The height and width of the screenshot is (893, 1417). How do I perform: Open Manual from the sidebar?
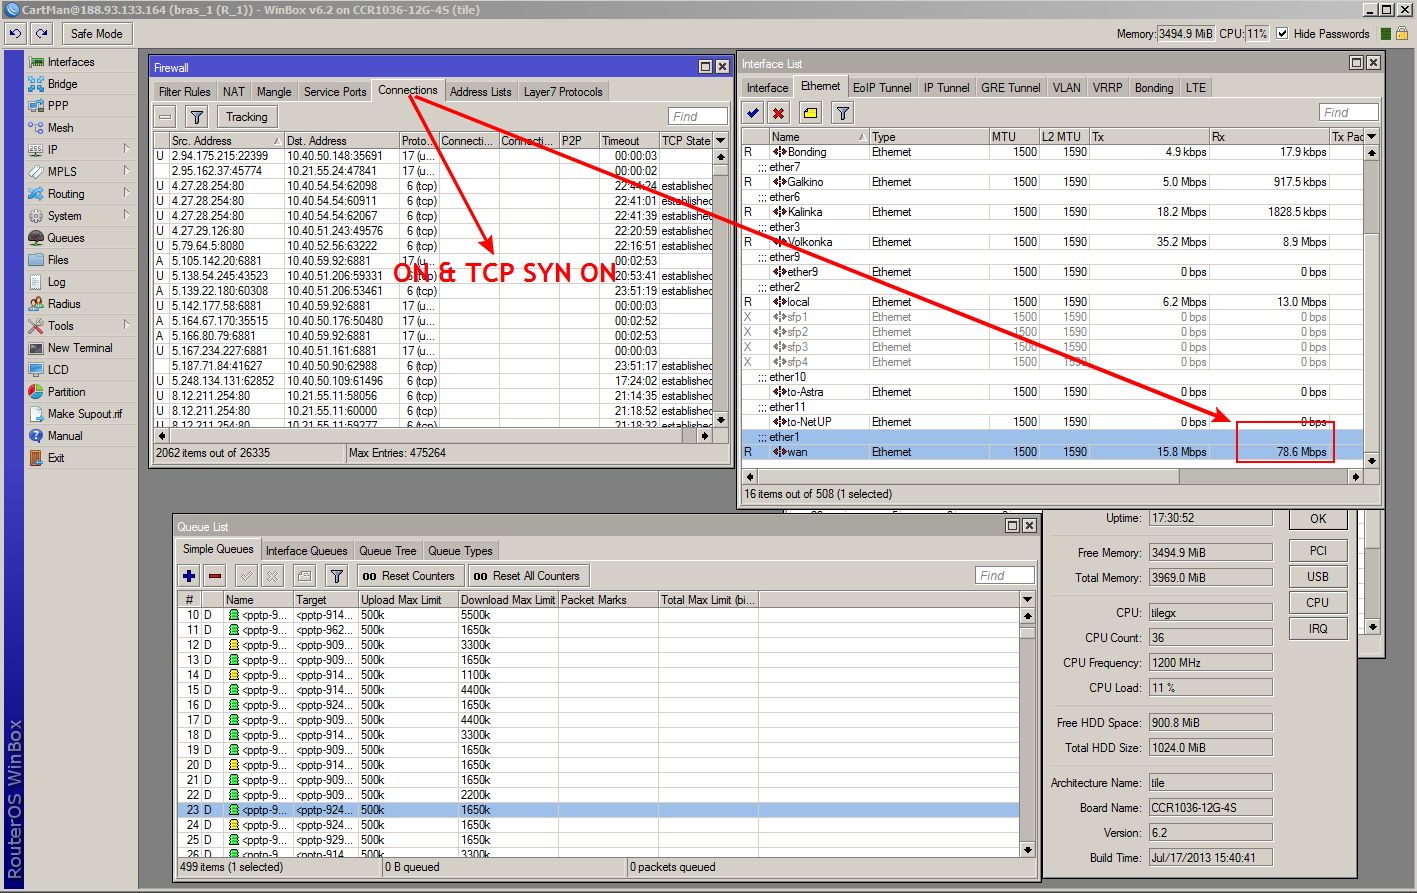tap(65, 436)
